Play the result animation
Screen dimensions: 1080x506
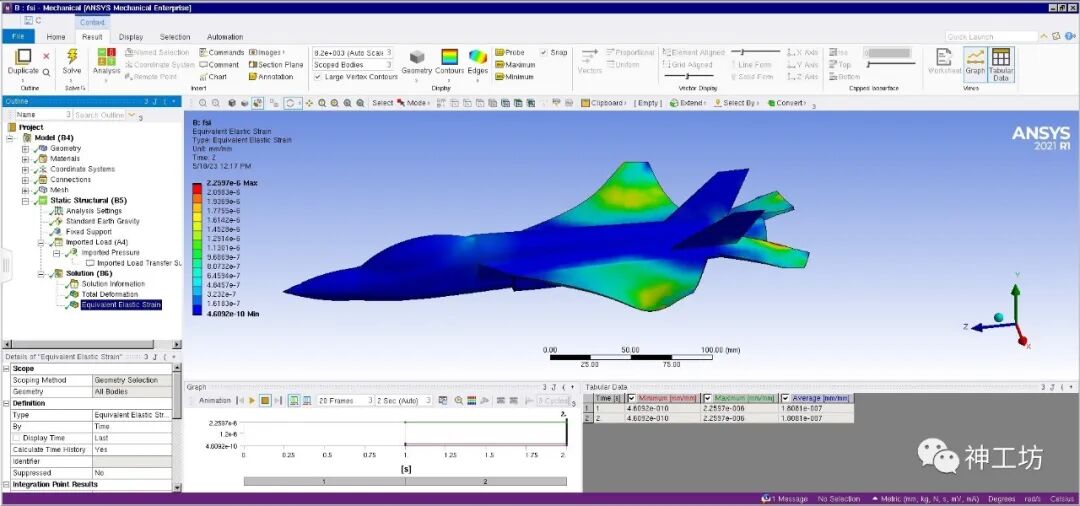point(252,401)
